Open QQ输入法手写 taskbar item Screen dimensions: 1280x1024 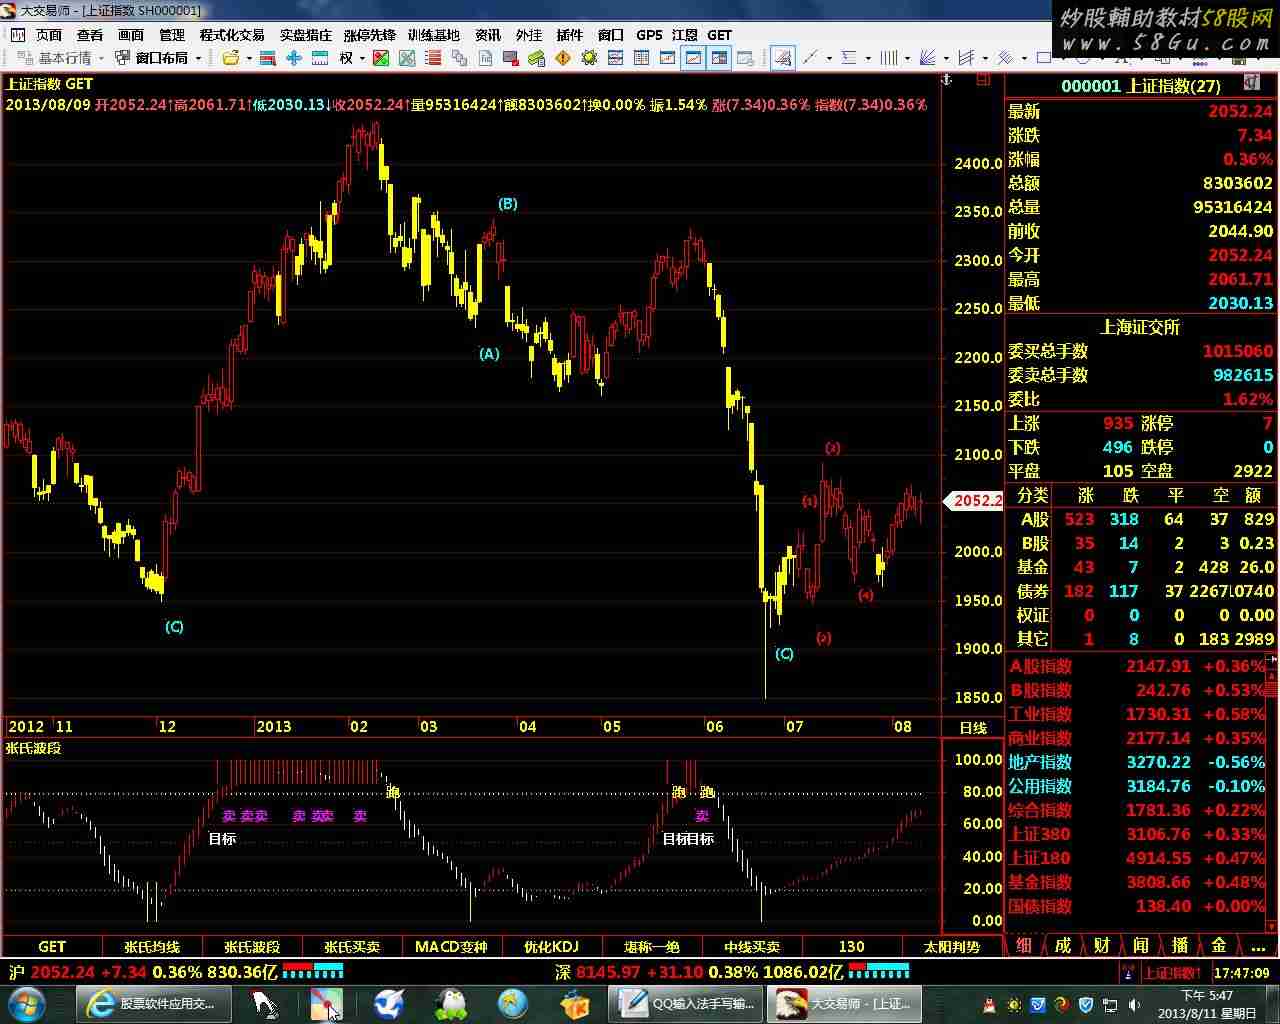pos(685,1003)
